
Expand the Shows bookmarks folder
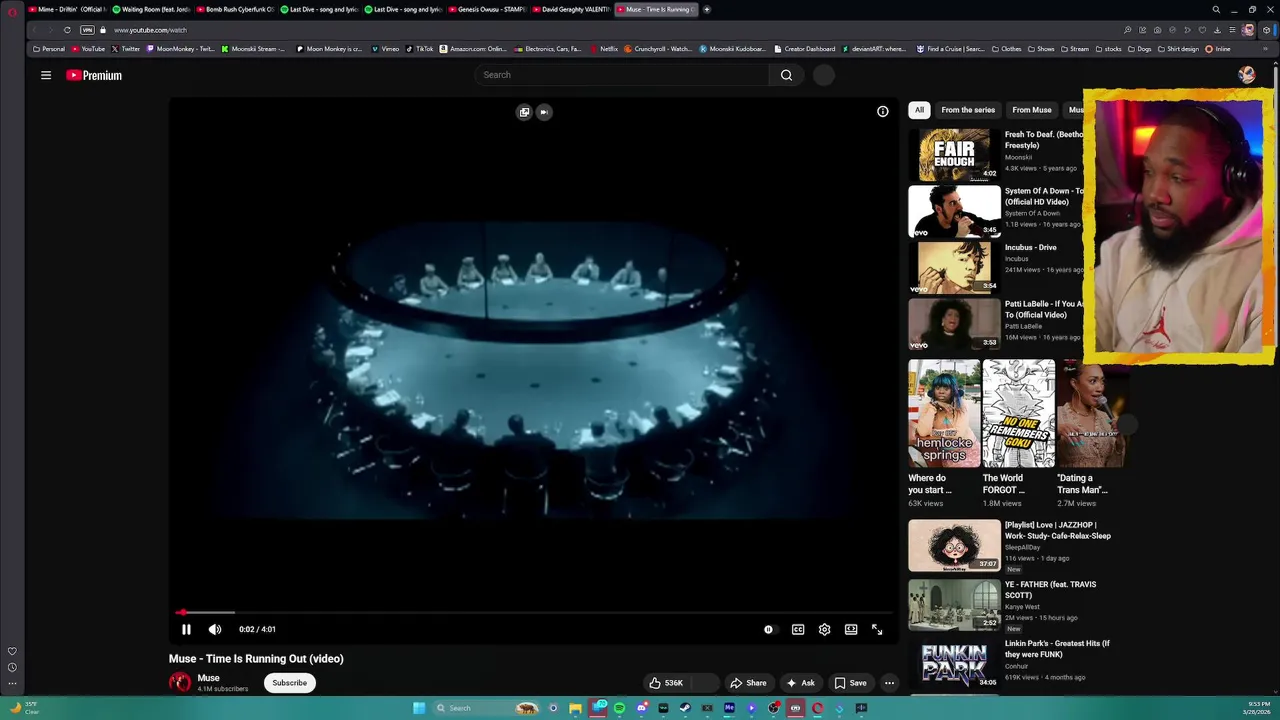coord(1041,49)
